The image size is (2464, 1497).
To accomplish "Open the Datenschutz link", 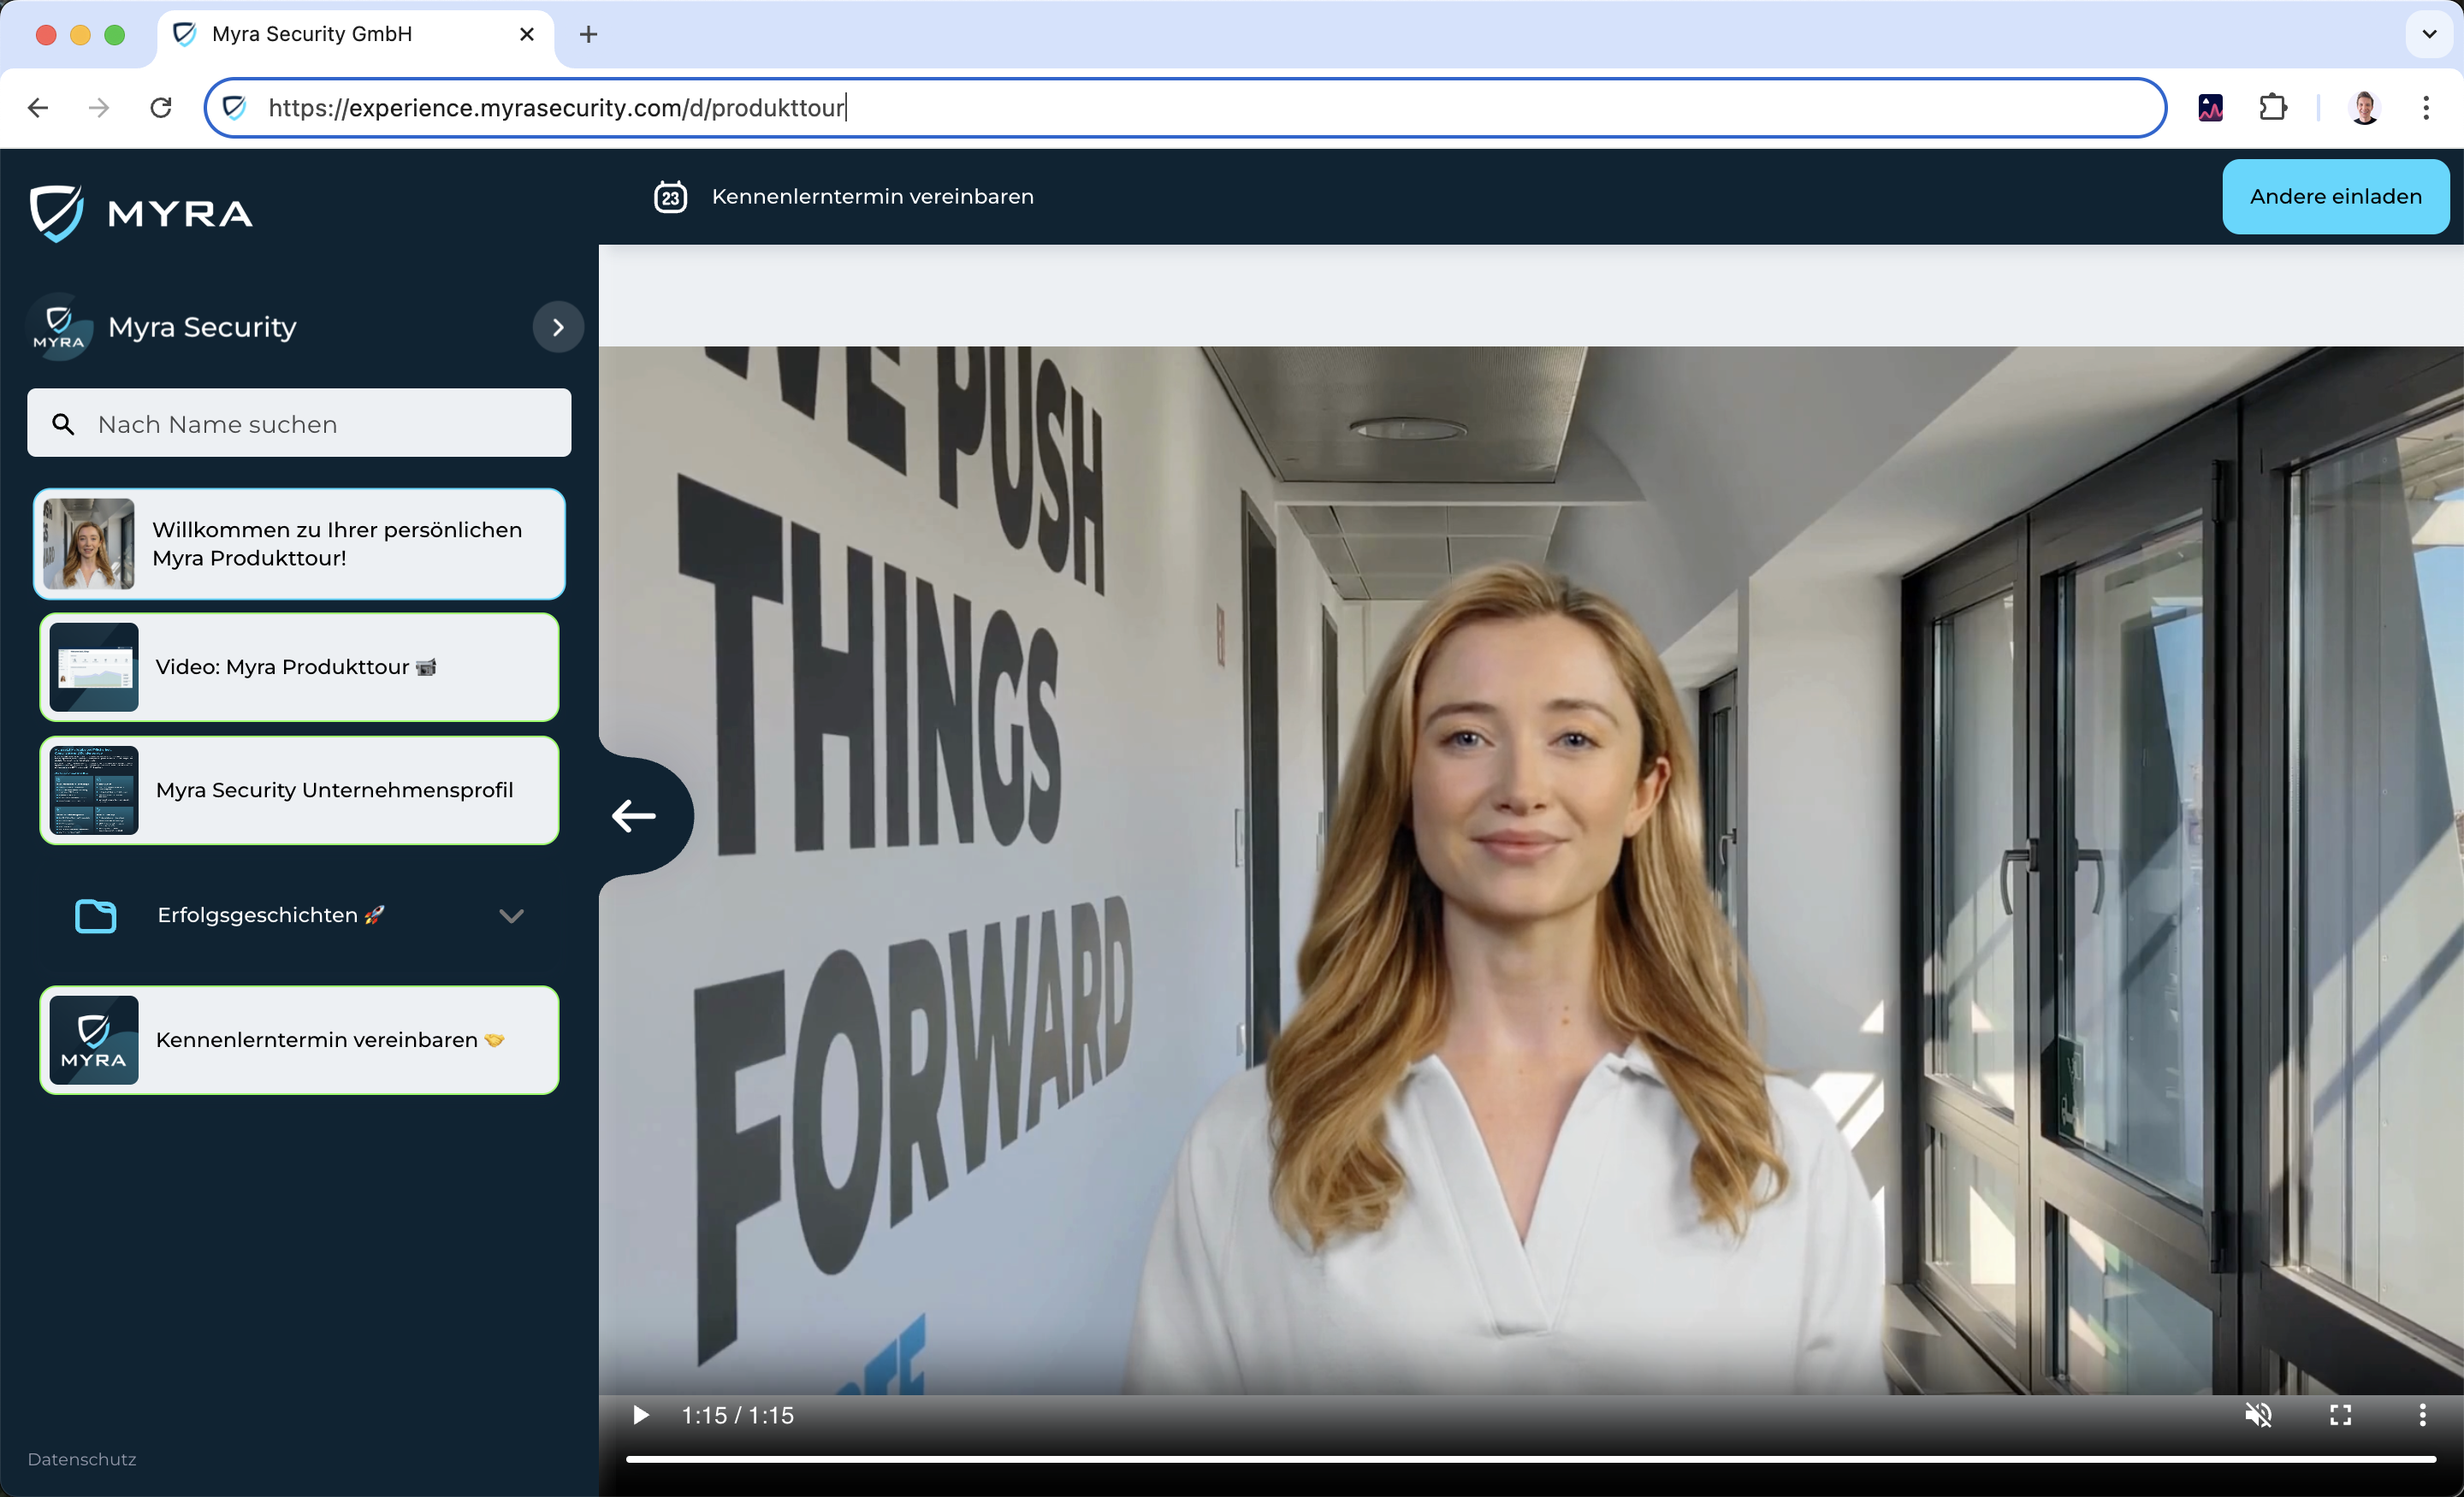I will point(82,1459).
